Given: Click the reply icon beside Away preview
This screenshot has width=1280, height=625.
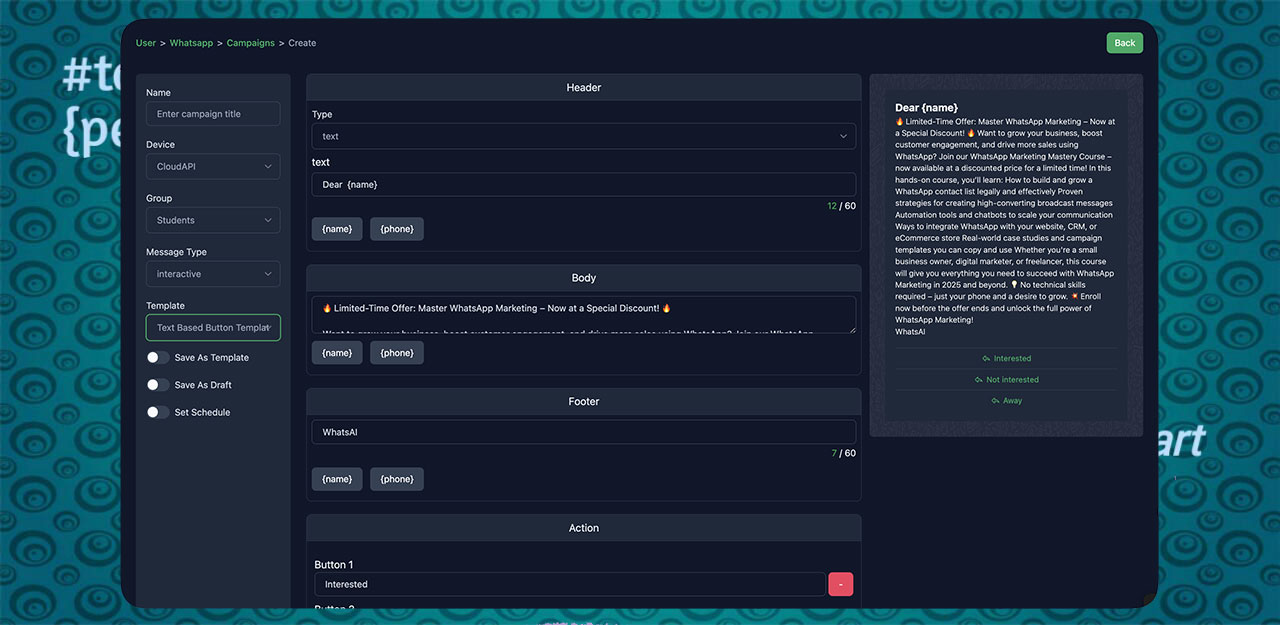Looking at the screenshot, I should point(995,401).
